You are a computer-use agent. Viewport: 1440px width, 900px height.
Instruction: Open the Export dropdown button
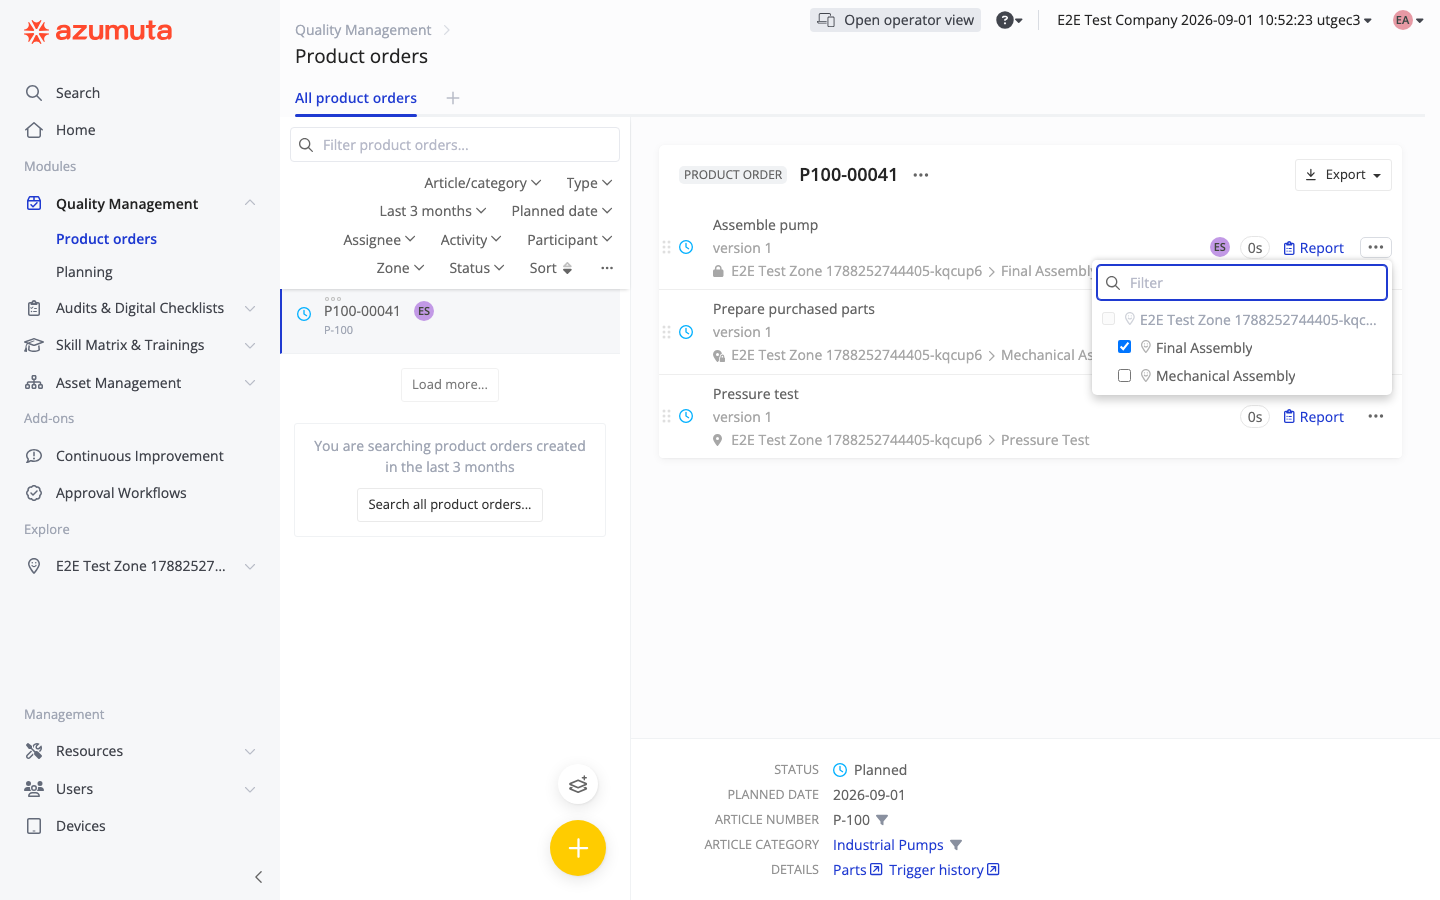(1343, 175)
